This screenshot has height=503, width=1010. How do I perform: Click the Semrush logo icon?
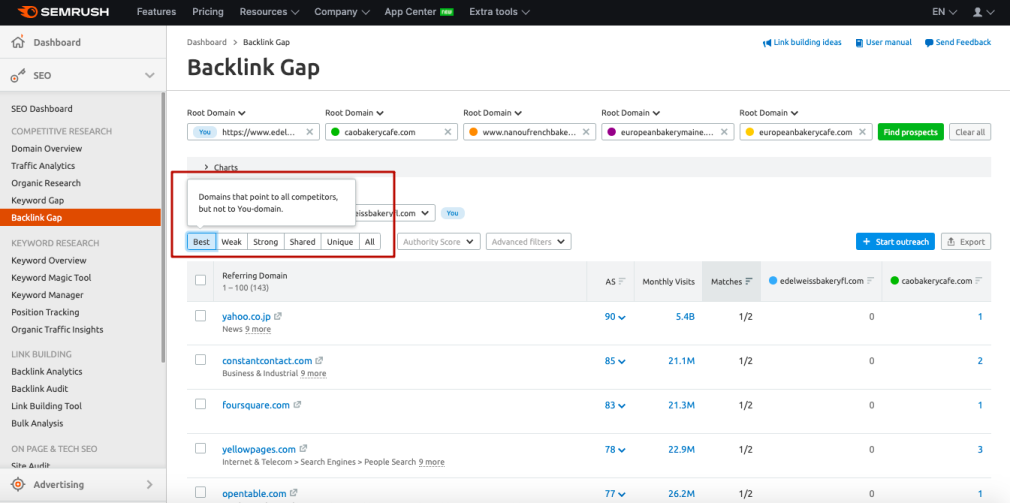23,12
